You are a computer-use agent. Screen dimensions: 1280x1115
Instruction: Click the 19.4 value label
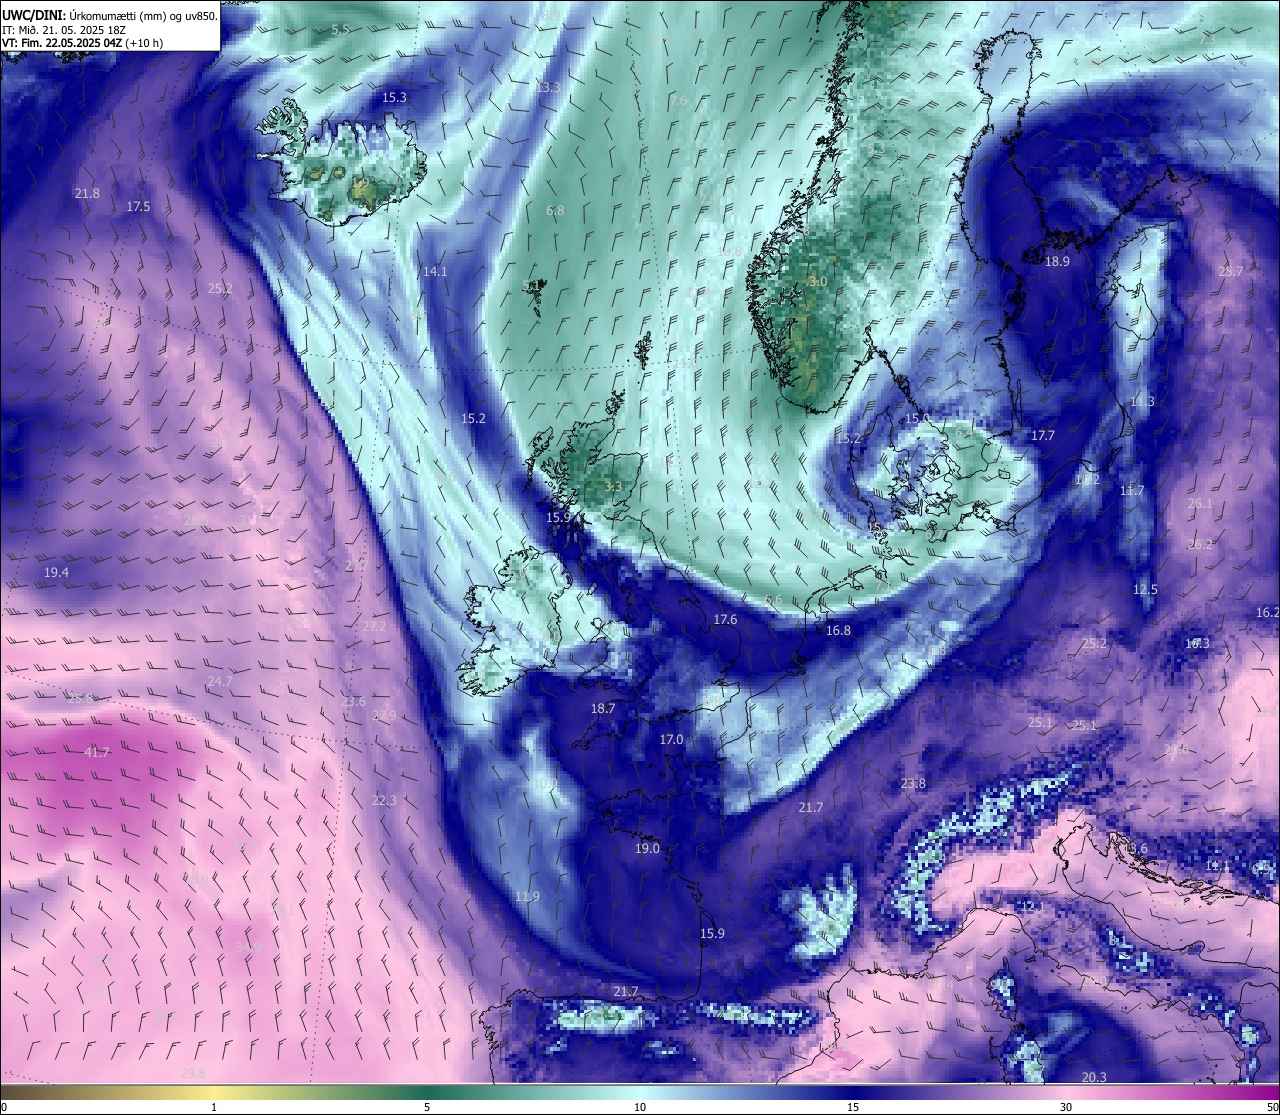[x=56, y=572]
